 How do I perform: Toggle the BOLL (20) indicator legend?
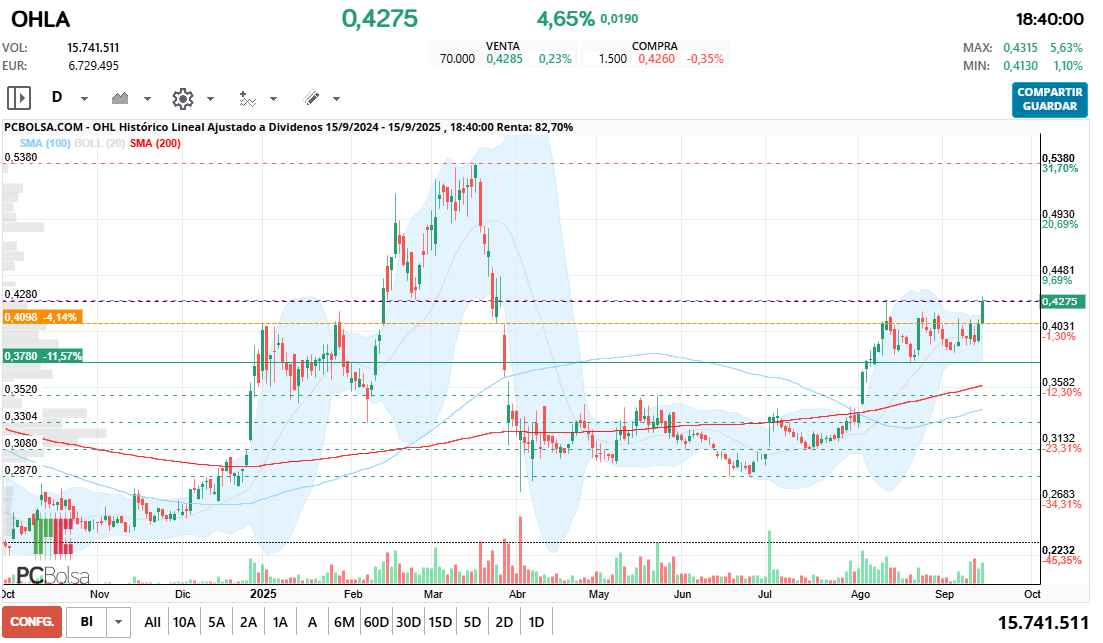(99, 144)
